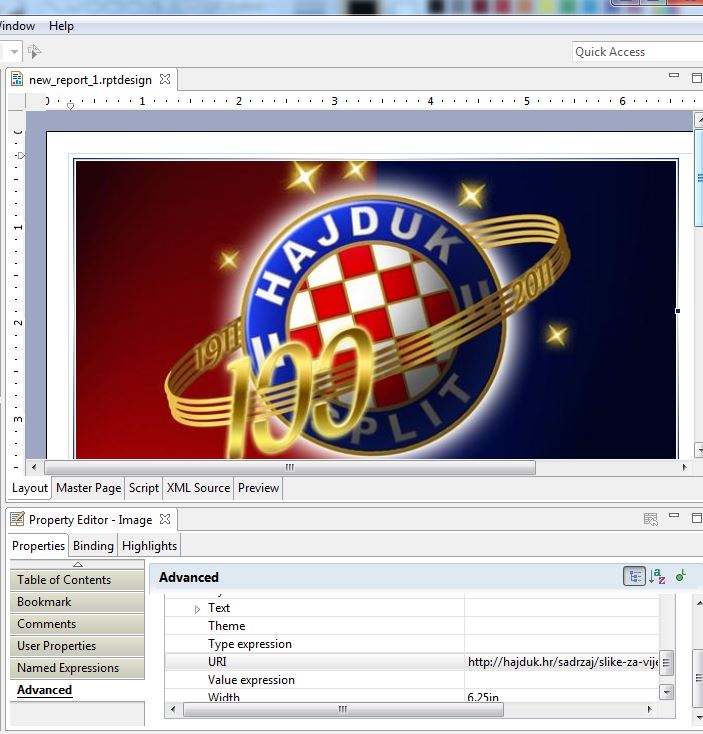Select the Type expression property row

tap(412, 644)
